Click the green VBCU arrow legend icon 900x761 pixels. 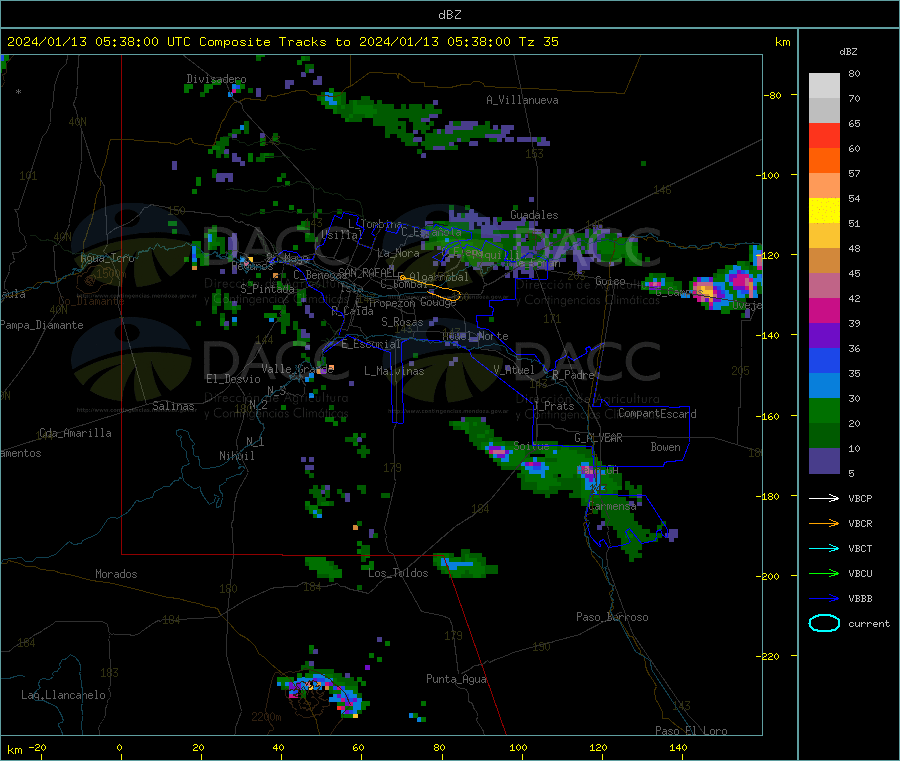pos(824,573)
